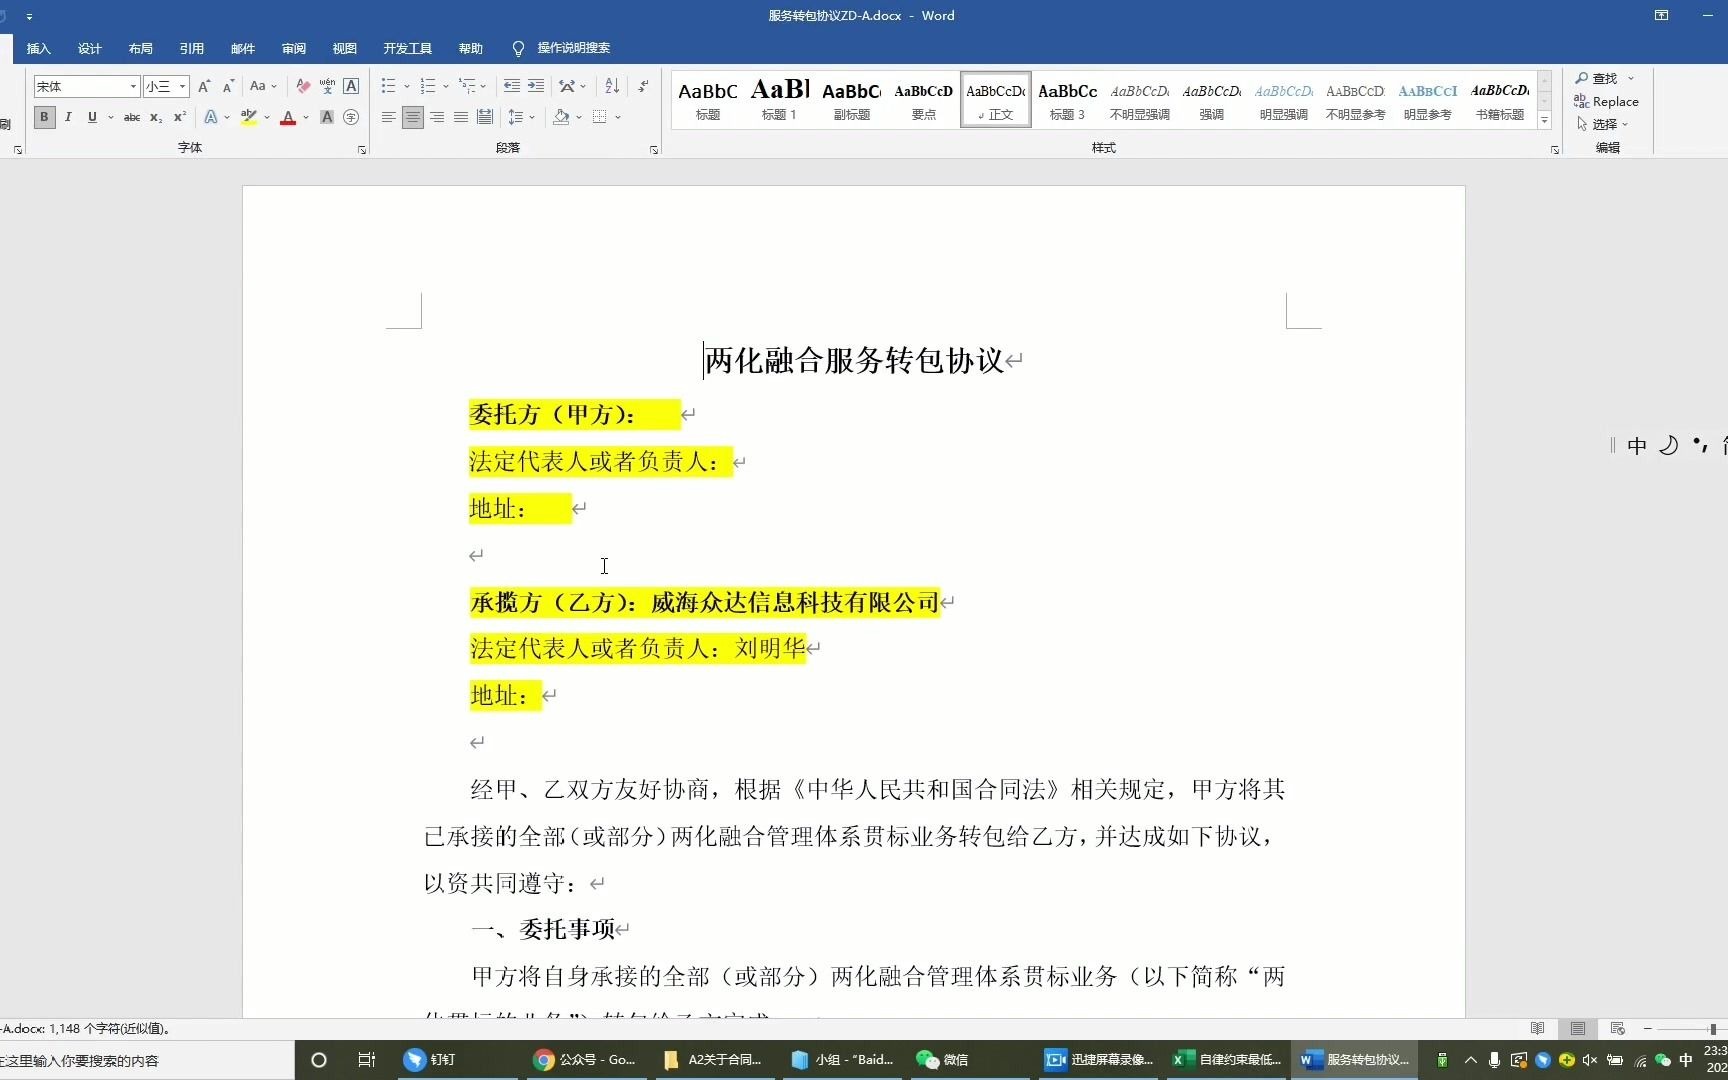Open the 插入 tab
The image size is (1728, 1080).
coord(38,48)
